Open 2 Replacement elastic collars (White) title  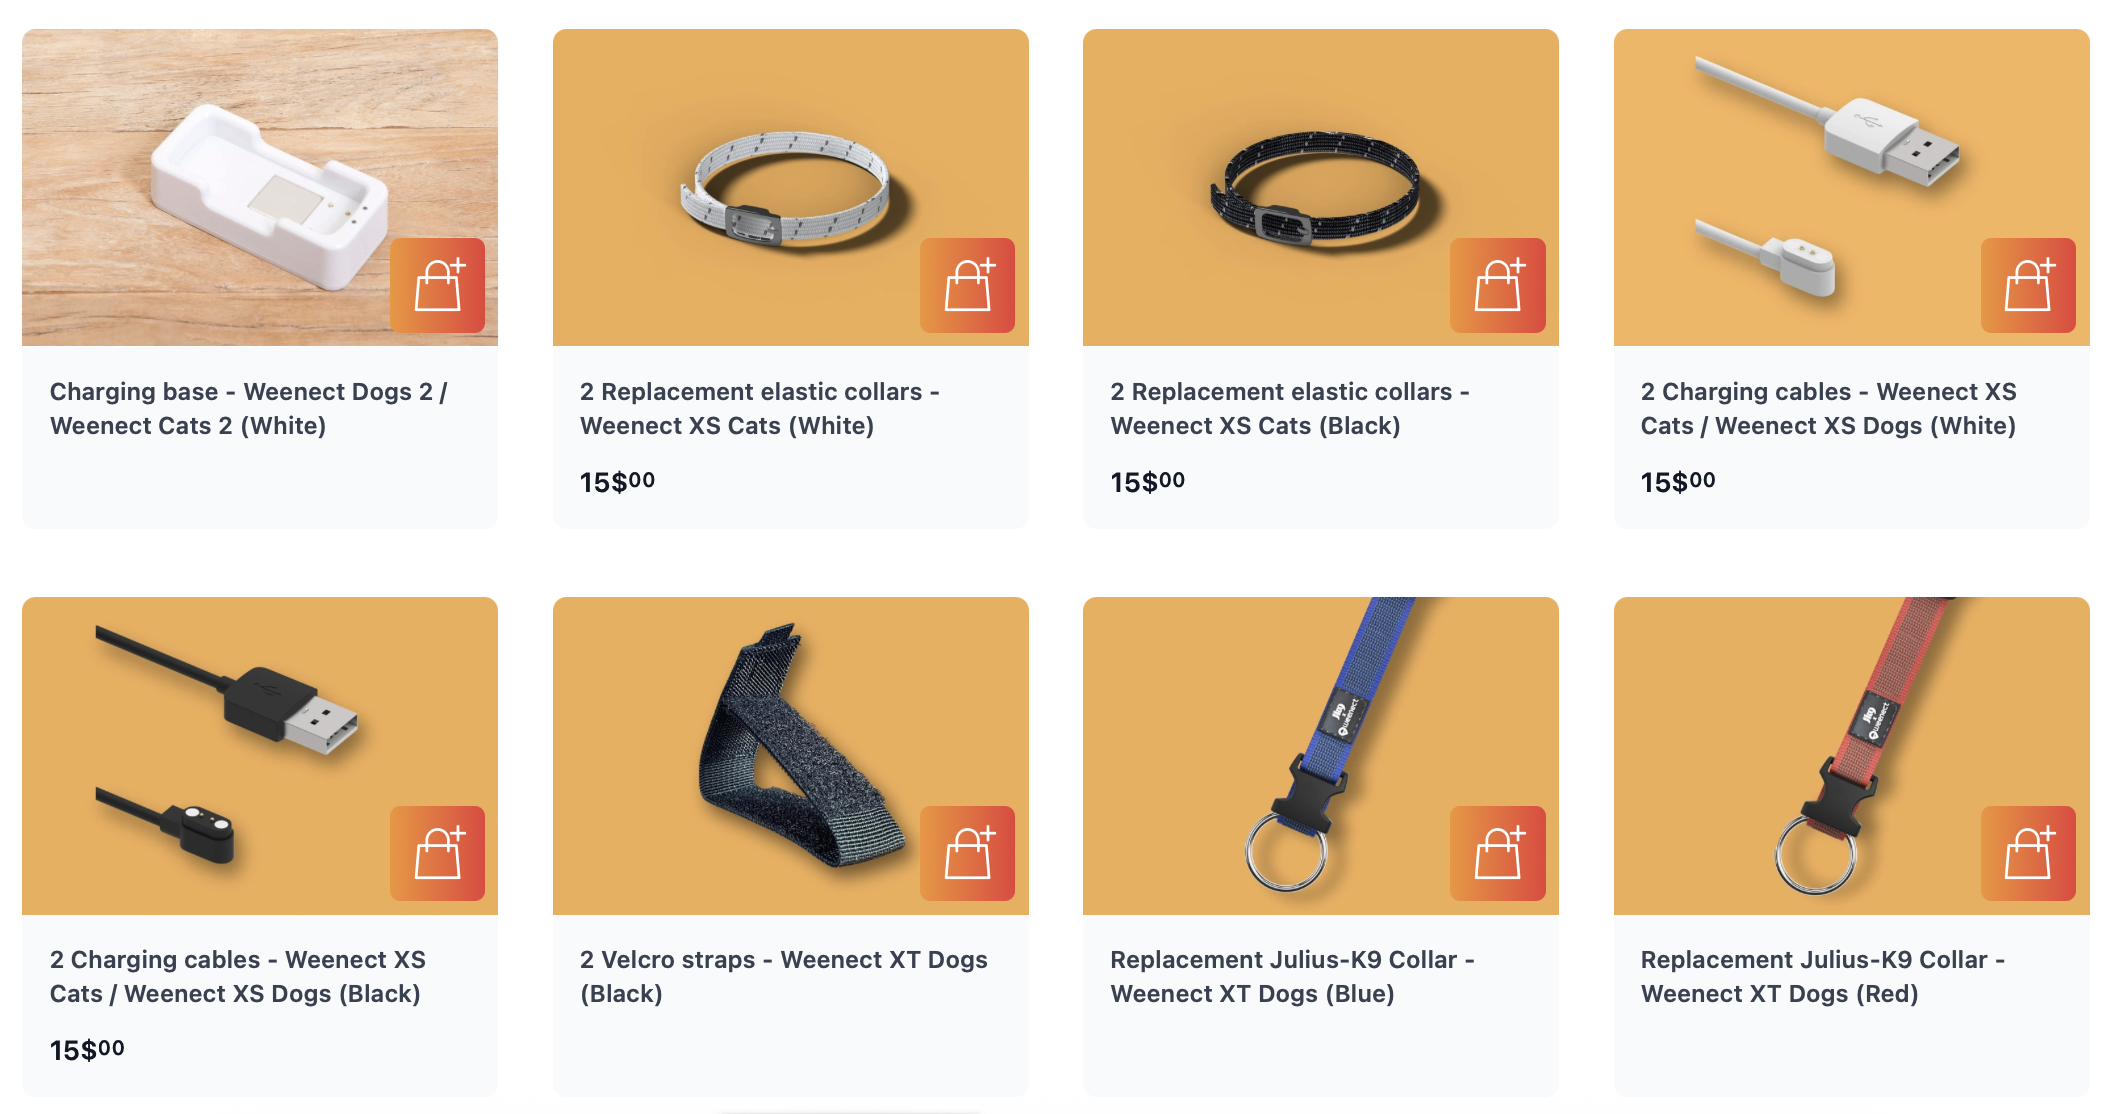[x=760, y=409]
